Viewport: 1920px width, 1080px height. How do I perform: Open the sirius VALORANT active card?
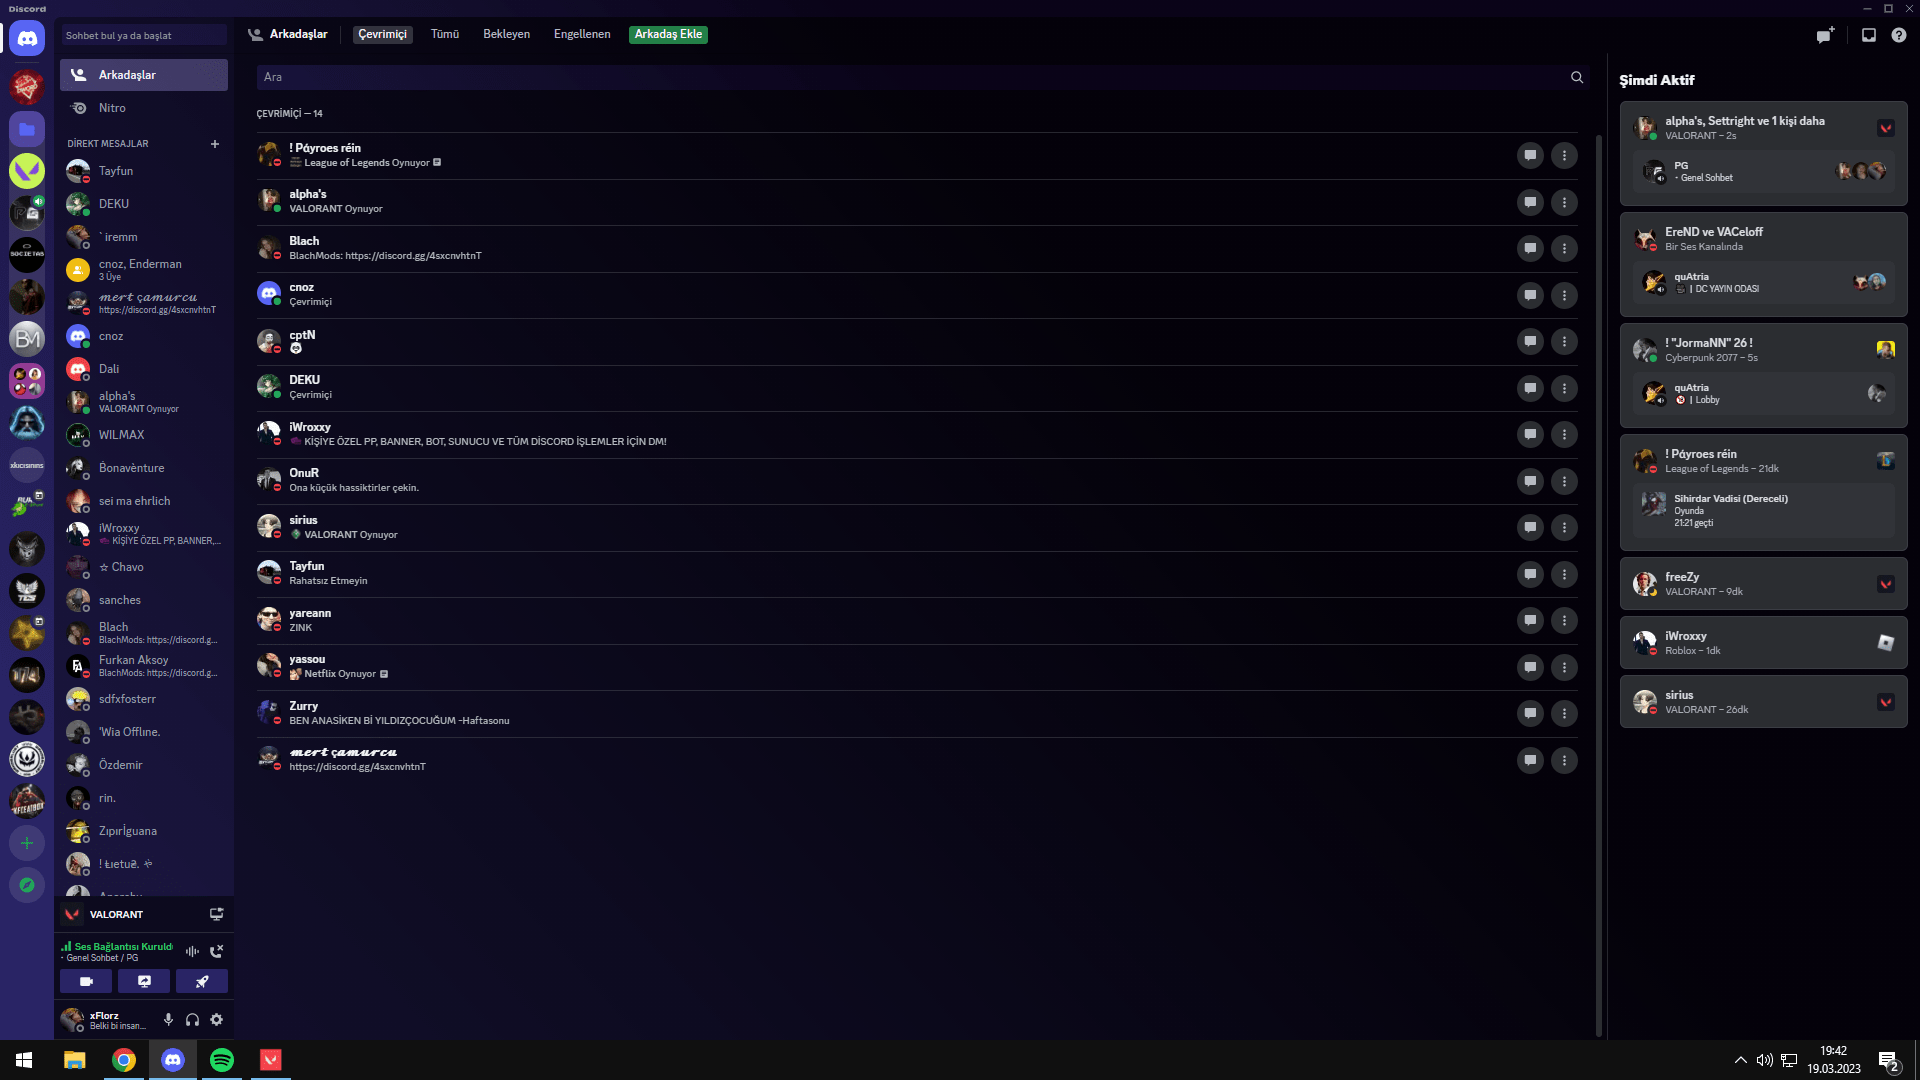click(x=1763, y=702)
